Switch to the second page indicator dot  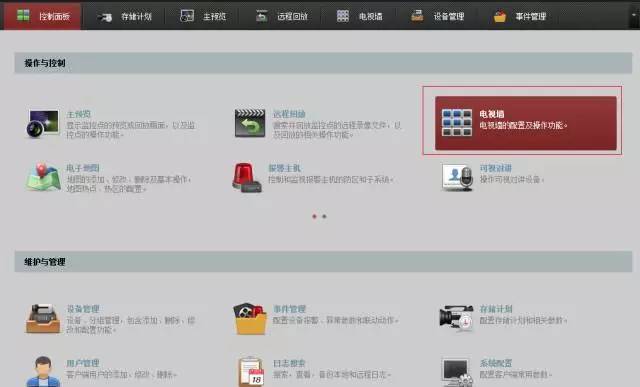click(324, 216)
